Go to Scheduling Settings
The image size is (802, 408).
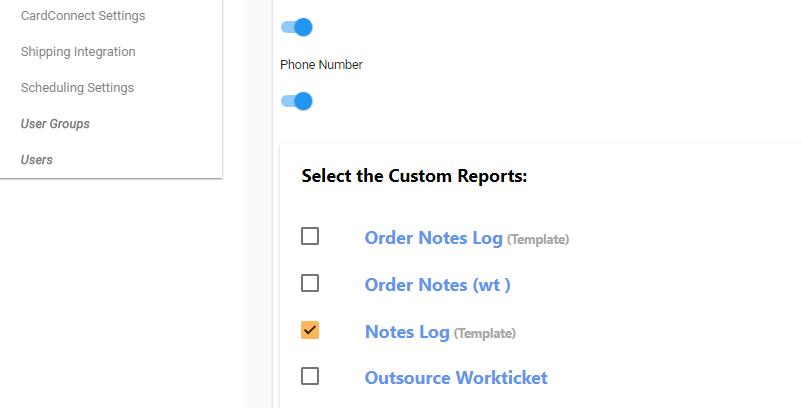pyautogui.click(x=77, y=87)
